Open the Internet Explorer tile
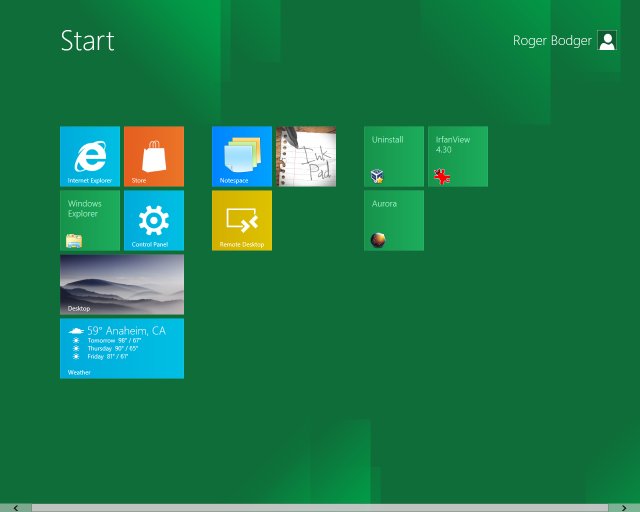 [x=90, y=156]
